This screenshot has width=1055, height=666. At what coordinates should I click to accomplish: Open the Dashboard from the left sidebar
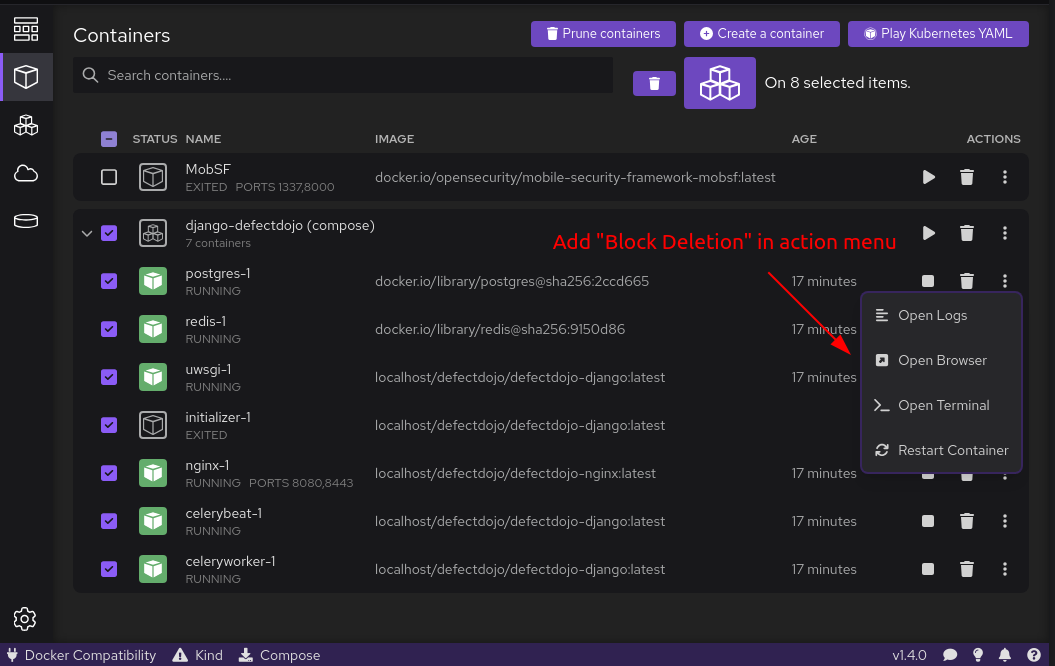pos(26,28)
